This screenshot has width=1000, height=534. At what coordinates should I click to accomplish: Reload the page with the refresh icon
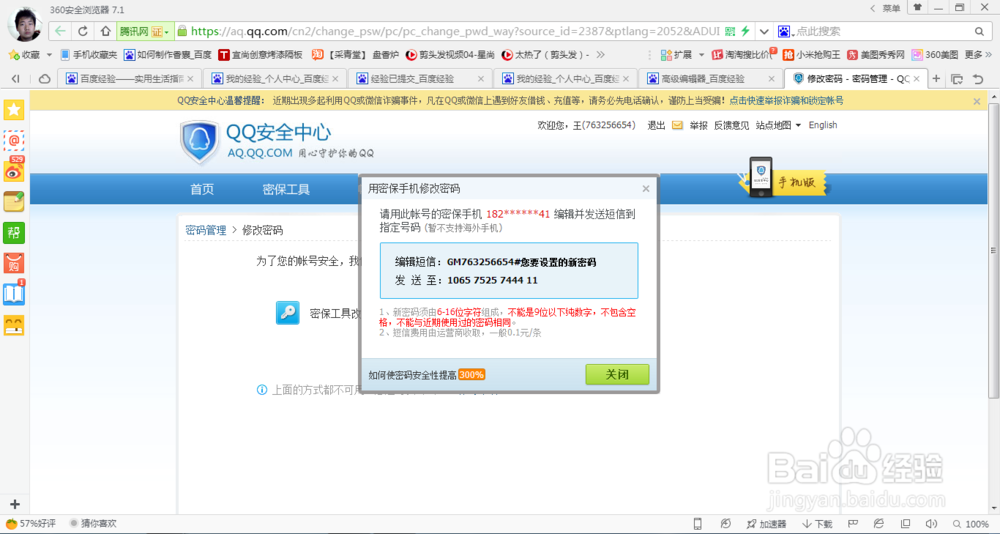83,31
